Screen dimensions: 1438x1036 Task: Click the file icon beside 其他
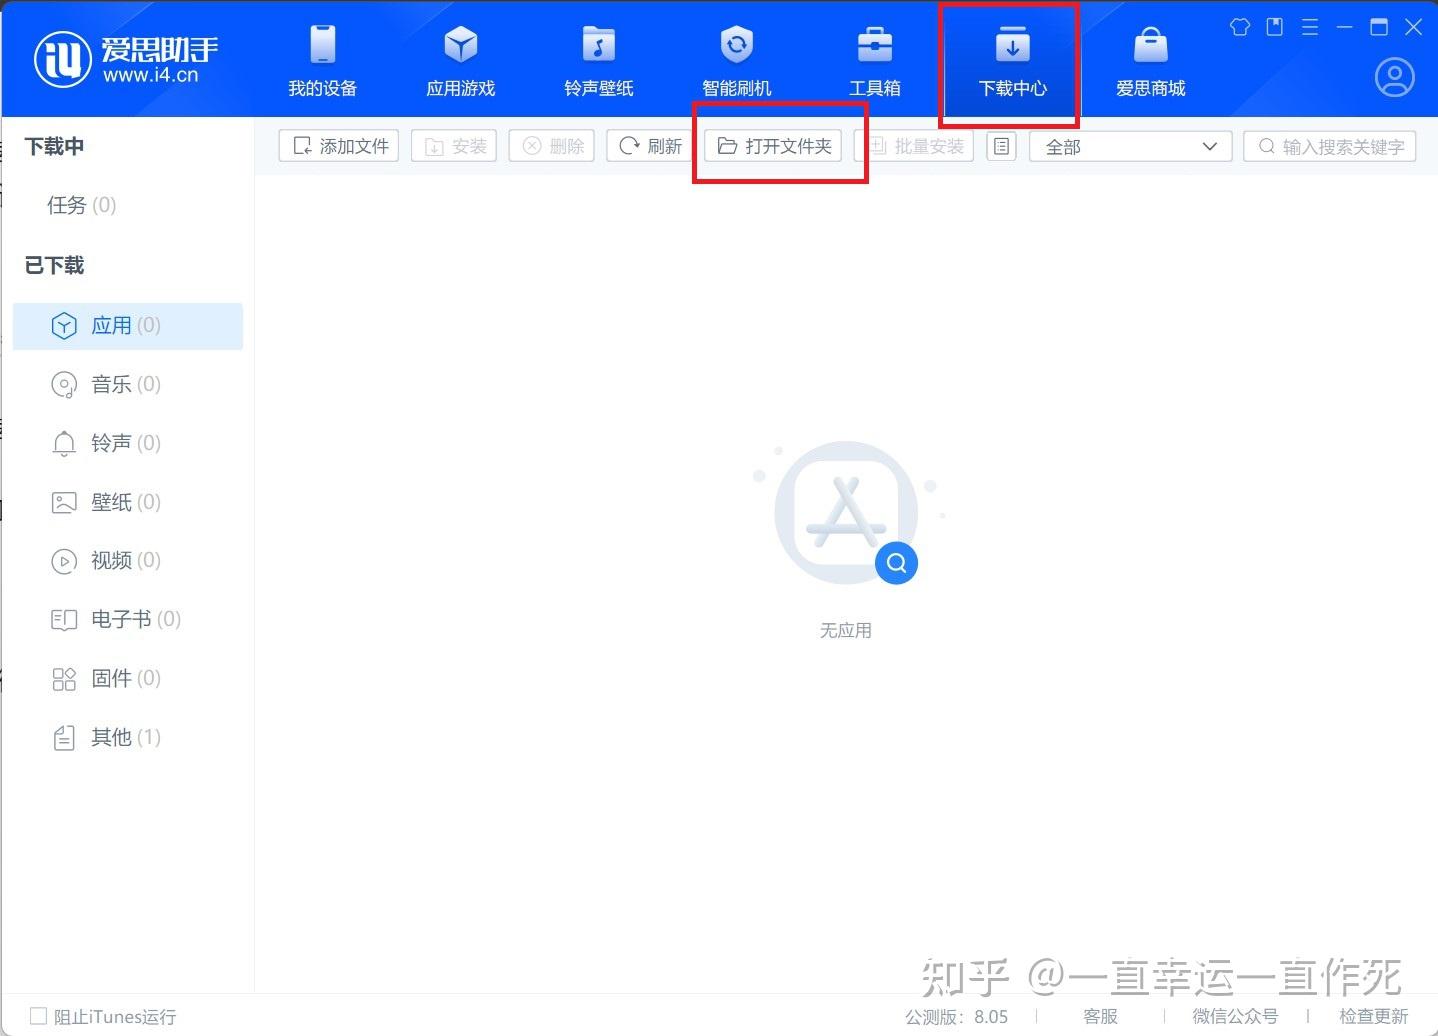tap(64, 738)
